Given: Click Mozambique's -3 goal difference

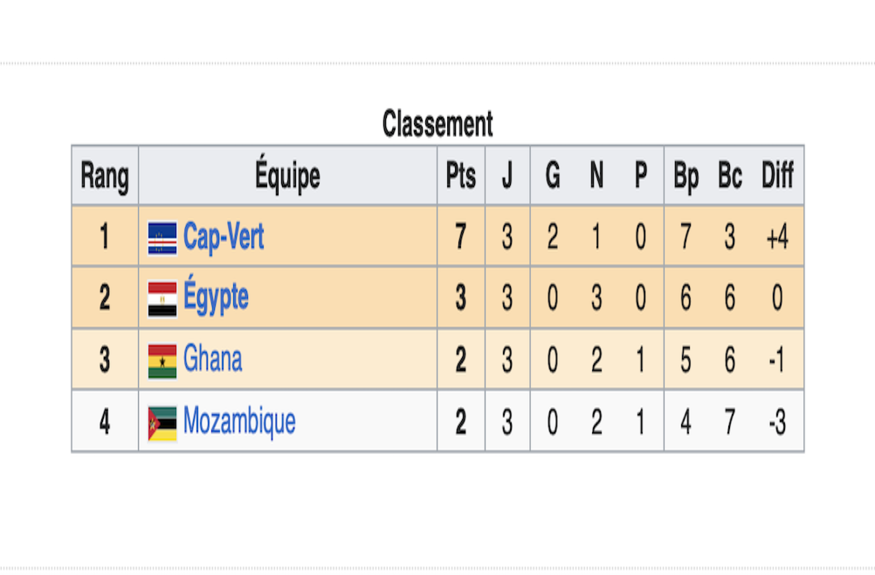Looking at the screenshot, I should 777,422.
